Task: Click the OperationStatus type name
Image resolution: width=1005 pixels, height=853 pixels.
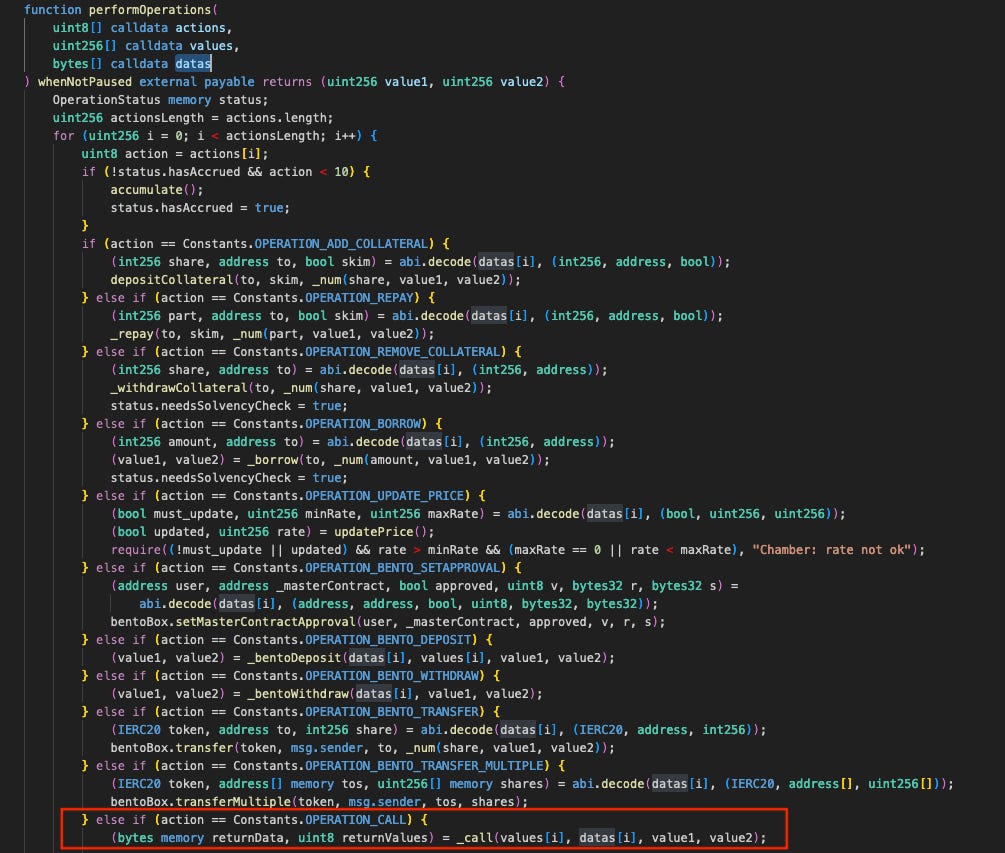Action: click(x=106, y=99)
